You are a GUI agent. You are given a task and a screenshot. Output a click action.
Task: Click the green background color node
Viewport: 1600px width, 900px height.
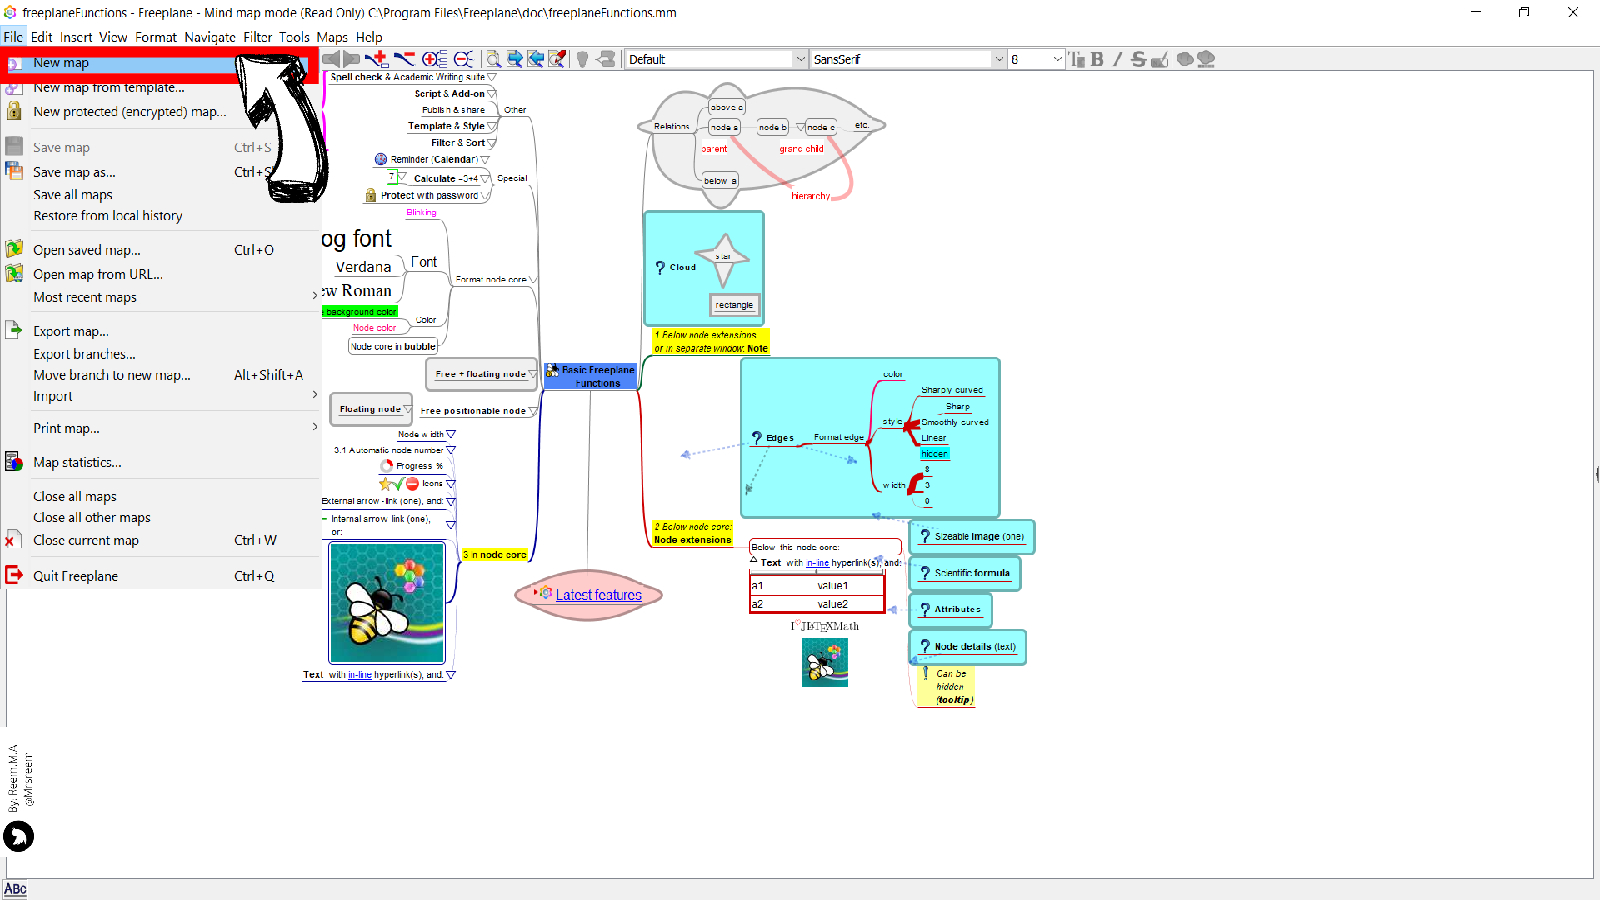[x=360, y=312]
